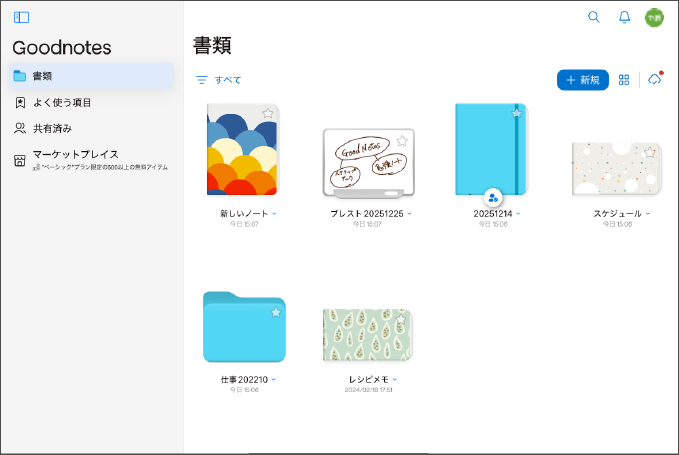679x455 pixels.
Task: Click the filter lines icon beside すべて
Action: 201,80
